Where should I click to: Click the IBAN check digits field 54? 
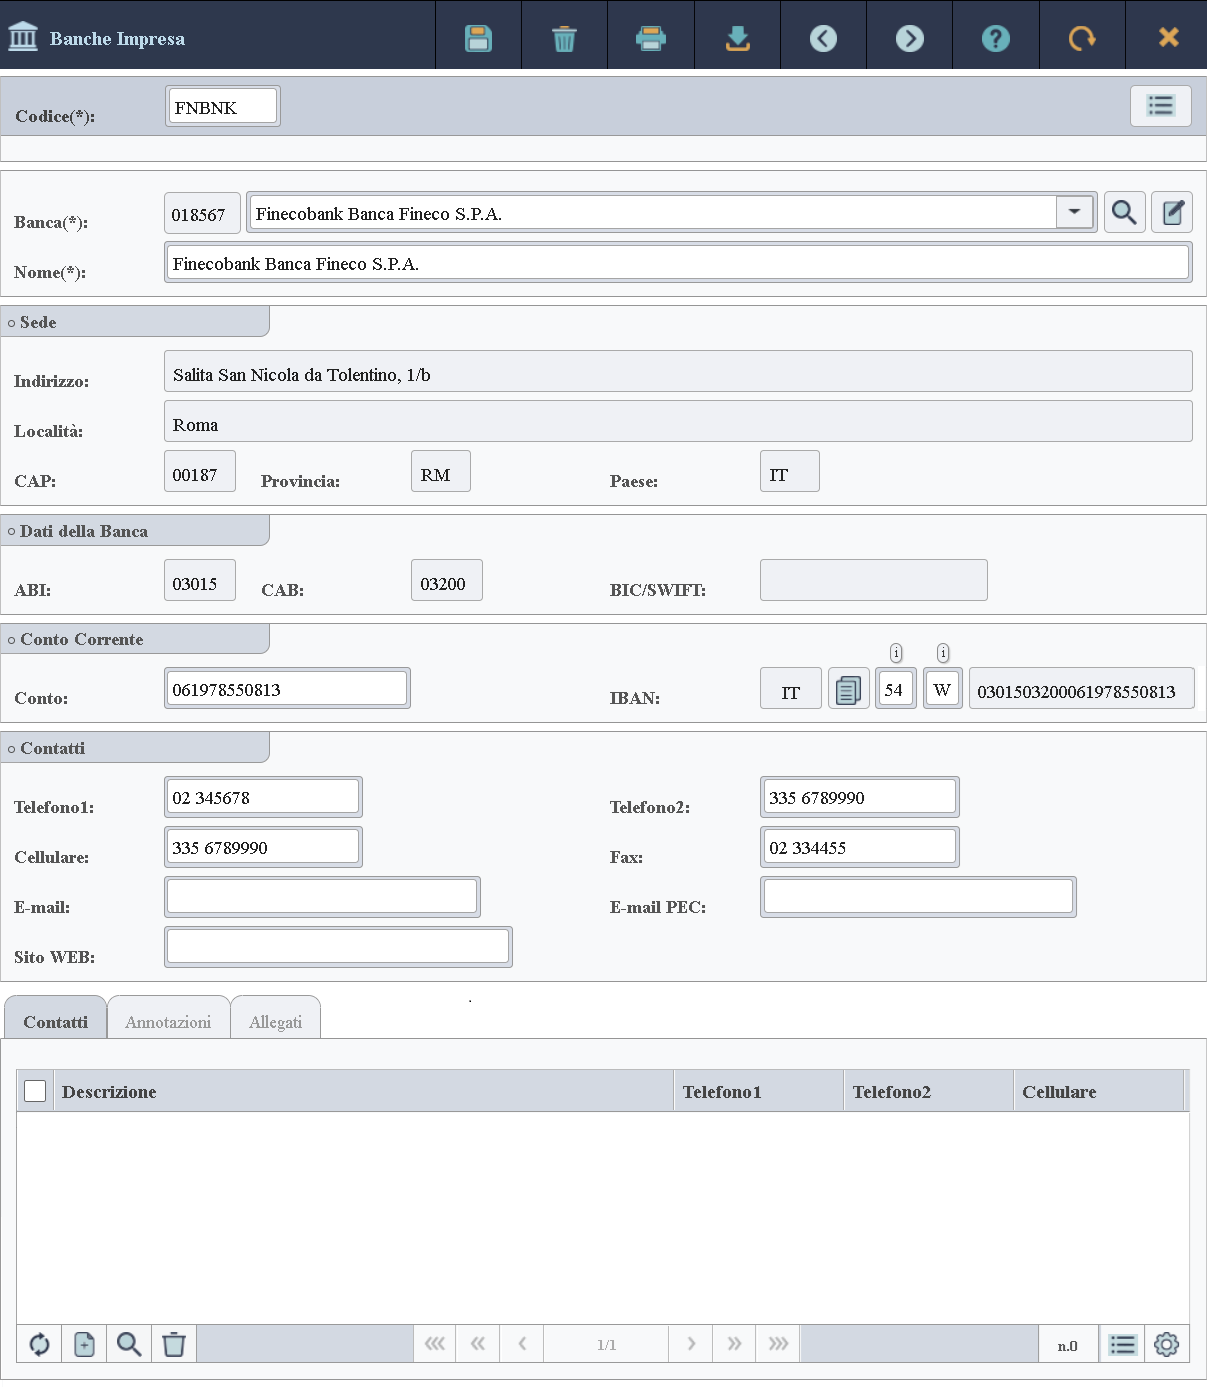[x=895, y=689]
